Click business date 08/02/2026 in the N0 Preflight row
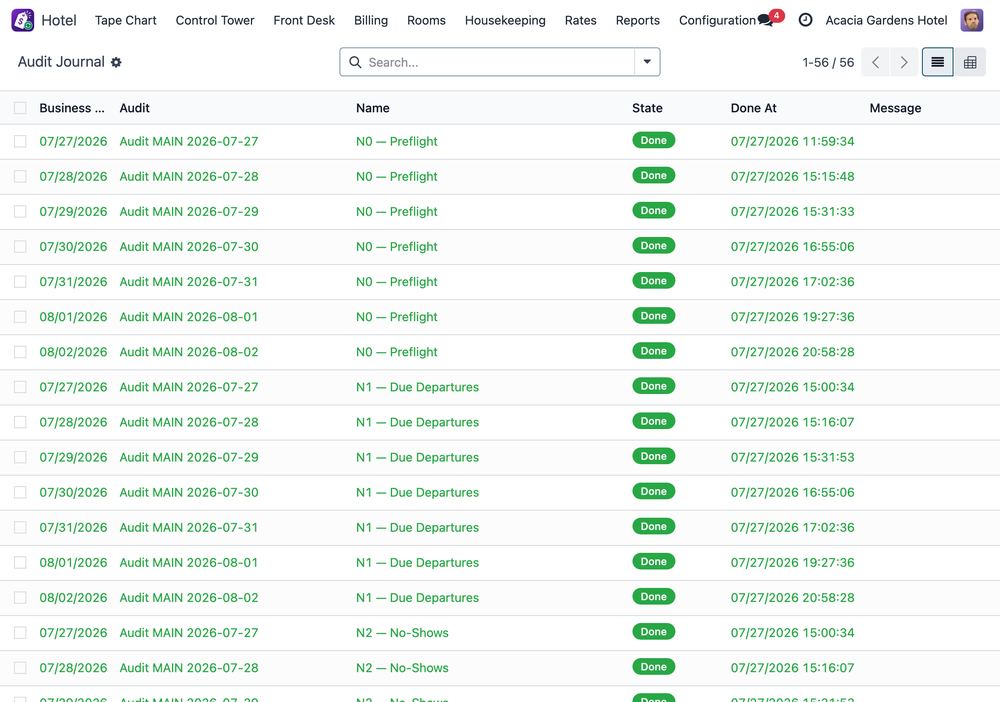 click(x=73, y=352)
